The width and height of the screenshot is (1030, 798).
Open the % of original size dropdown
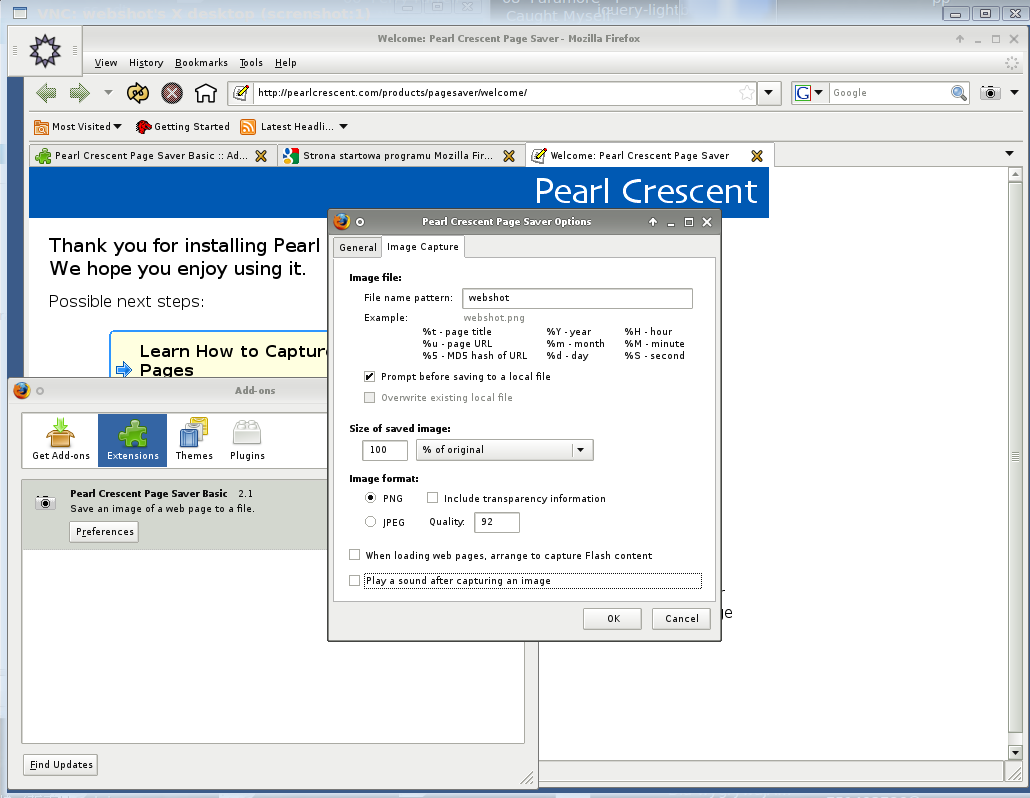coord(504,450)
